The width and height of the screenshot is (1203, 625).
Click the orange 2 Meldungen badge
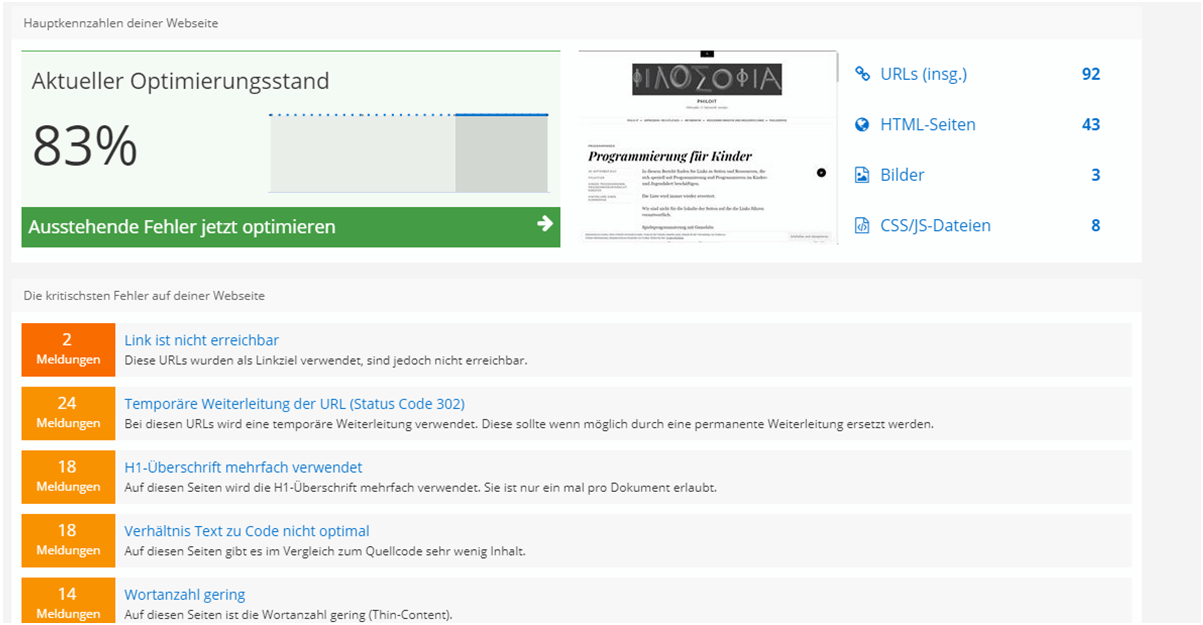(x=68, y=349)
